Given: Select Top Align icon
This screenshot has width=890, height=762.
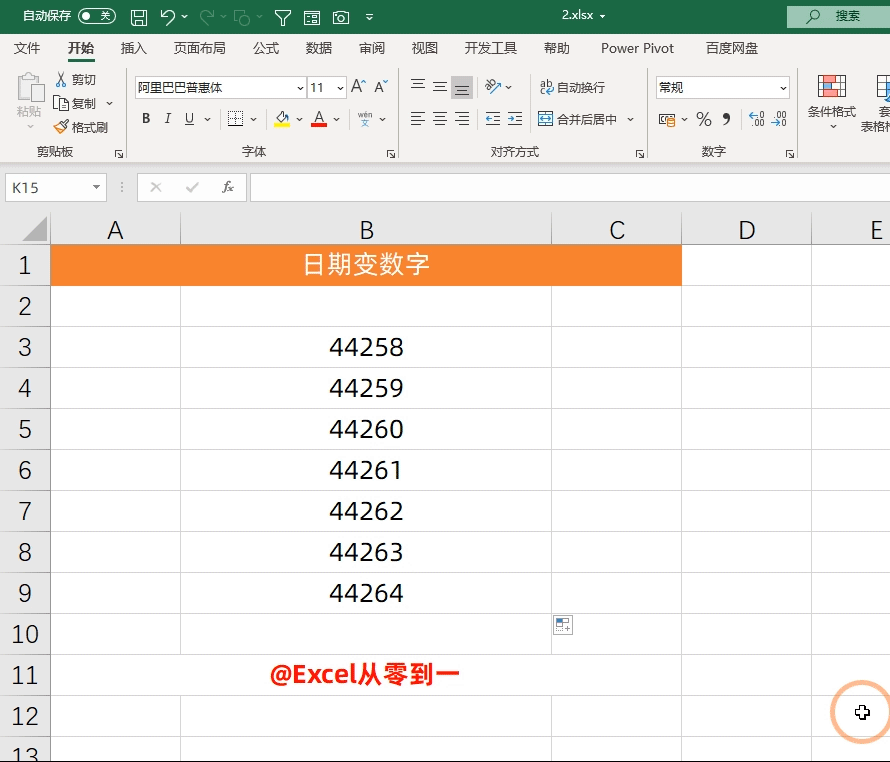Looking at the screenshot, I should pos(418,86).
